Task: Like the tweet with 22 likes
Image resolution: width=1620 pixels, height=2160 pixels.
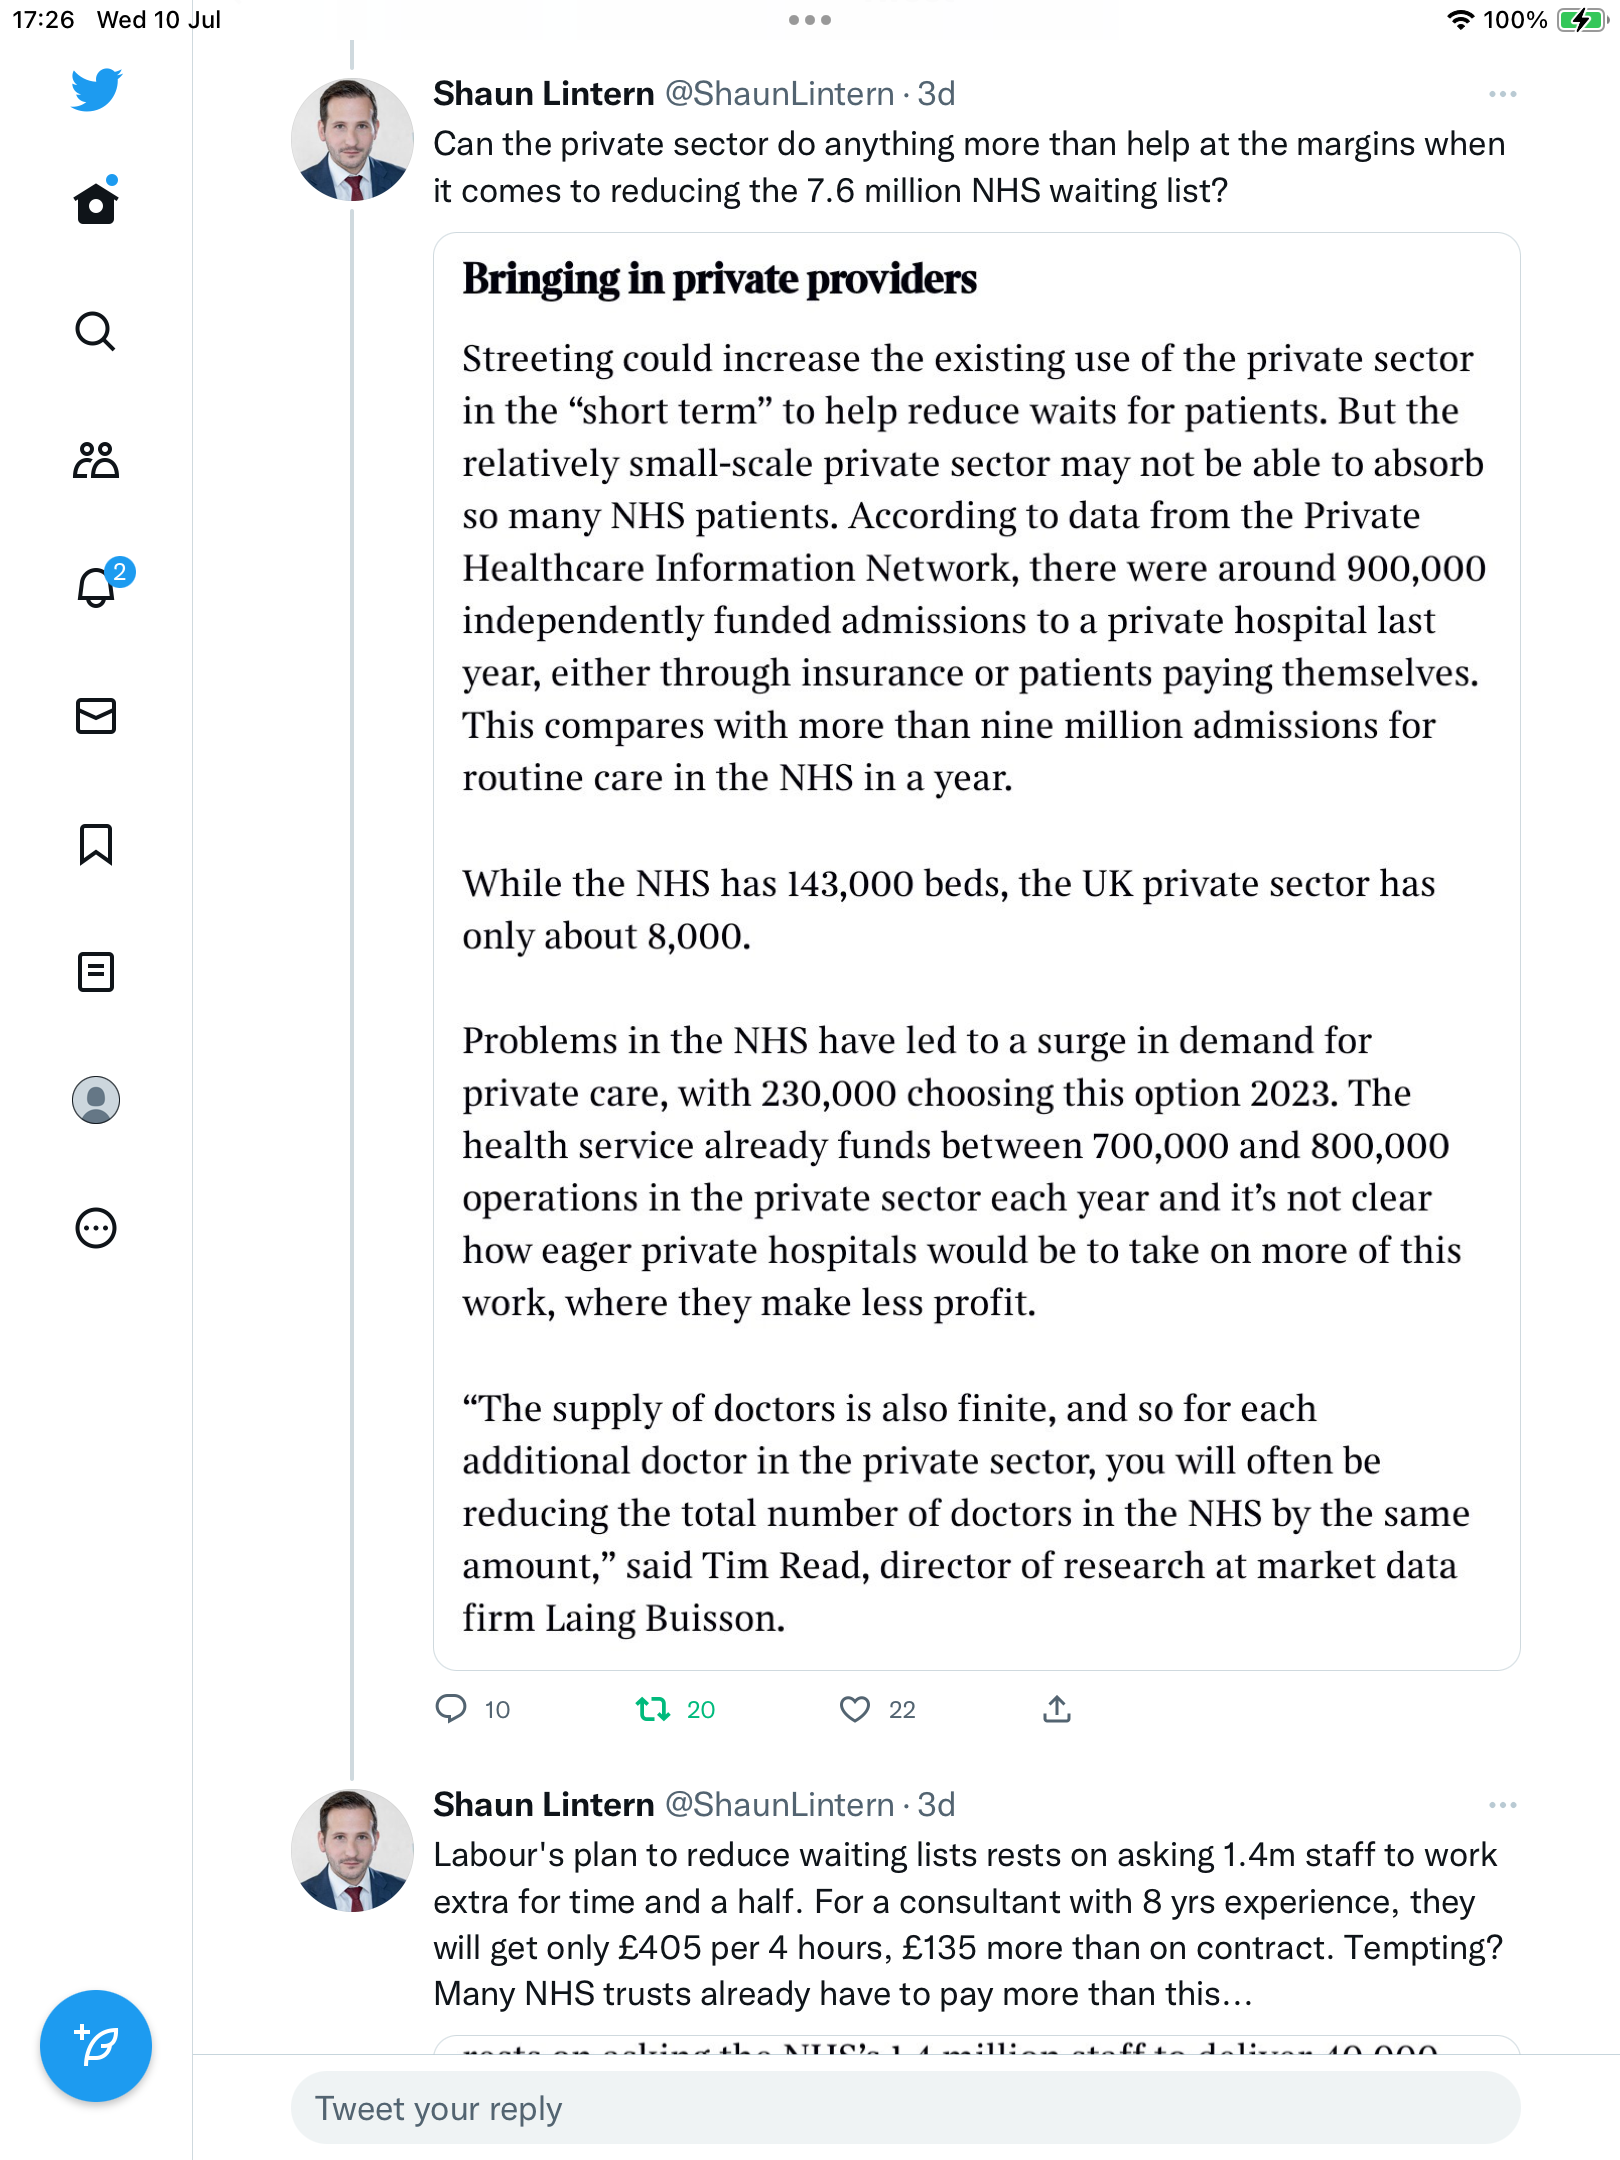Action: [x=855, y=1709]
